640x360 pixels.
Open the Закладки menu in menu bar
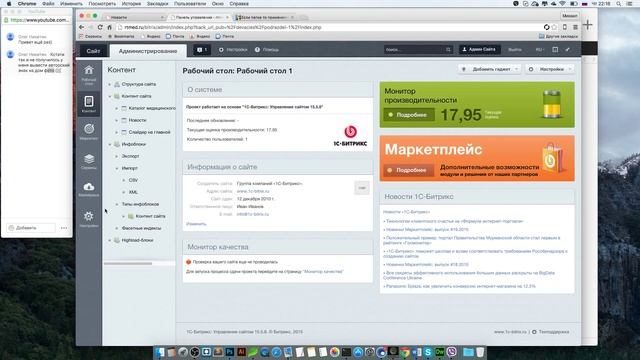click(x=157, y=4)
